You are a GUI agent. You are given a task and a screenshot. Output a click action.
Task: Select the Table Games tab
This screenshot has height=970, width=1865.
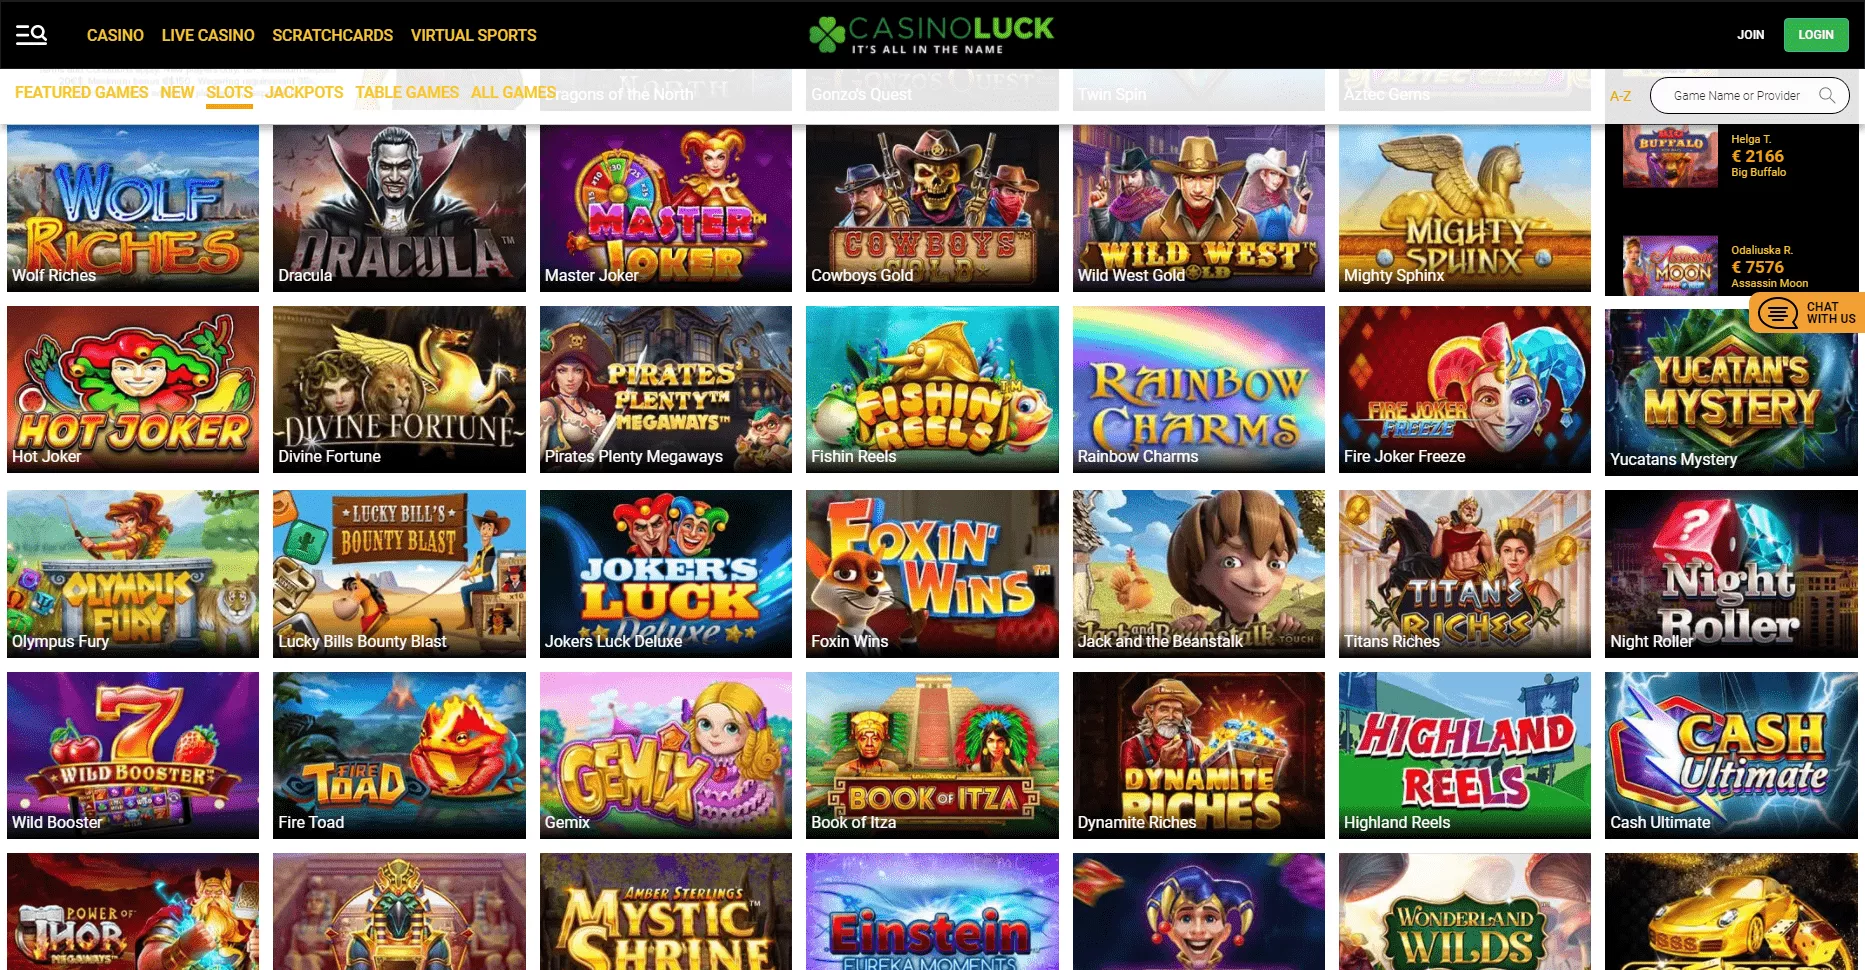point(407,92)
